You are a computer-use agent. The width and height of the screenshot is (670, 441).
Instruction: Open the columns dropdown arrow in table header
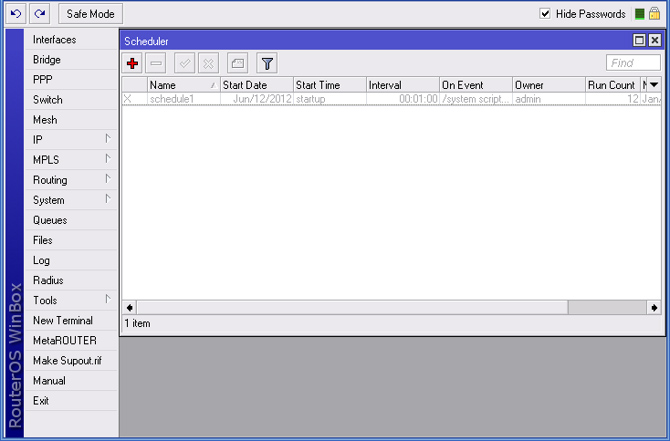click(x=654, y=85)
